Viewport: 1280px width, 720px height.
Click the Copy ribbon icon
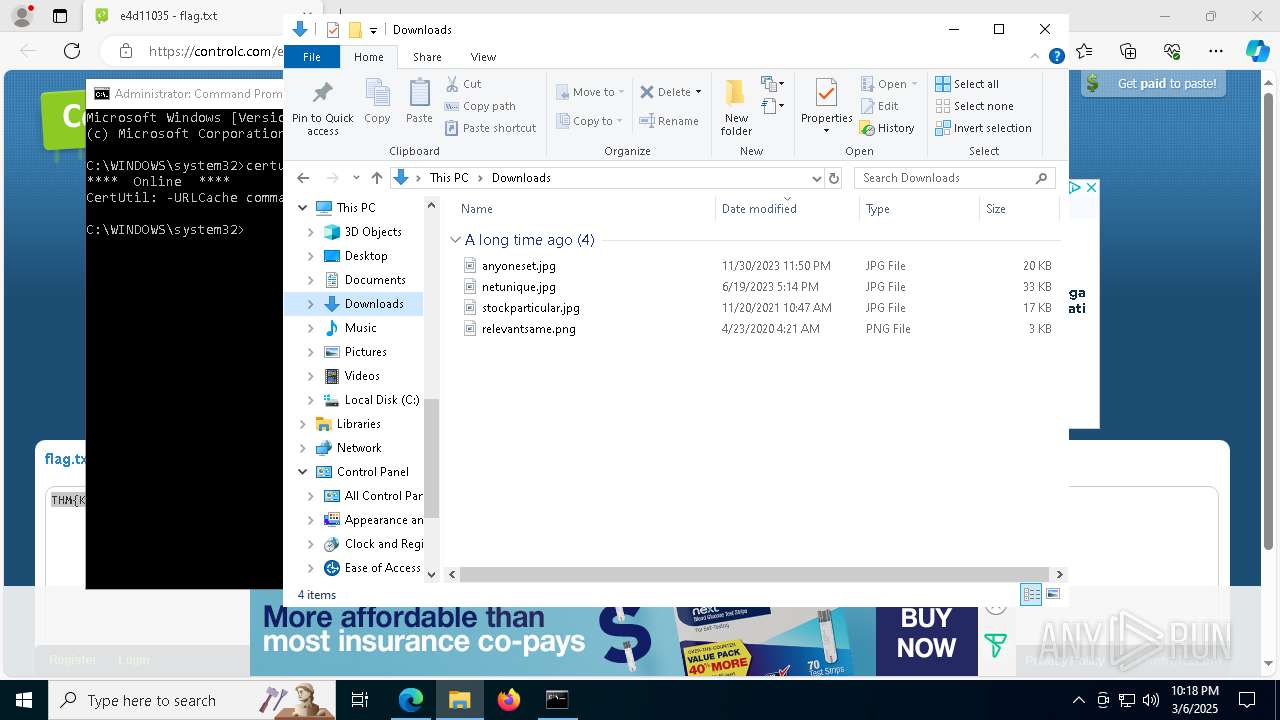377,101
